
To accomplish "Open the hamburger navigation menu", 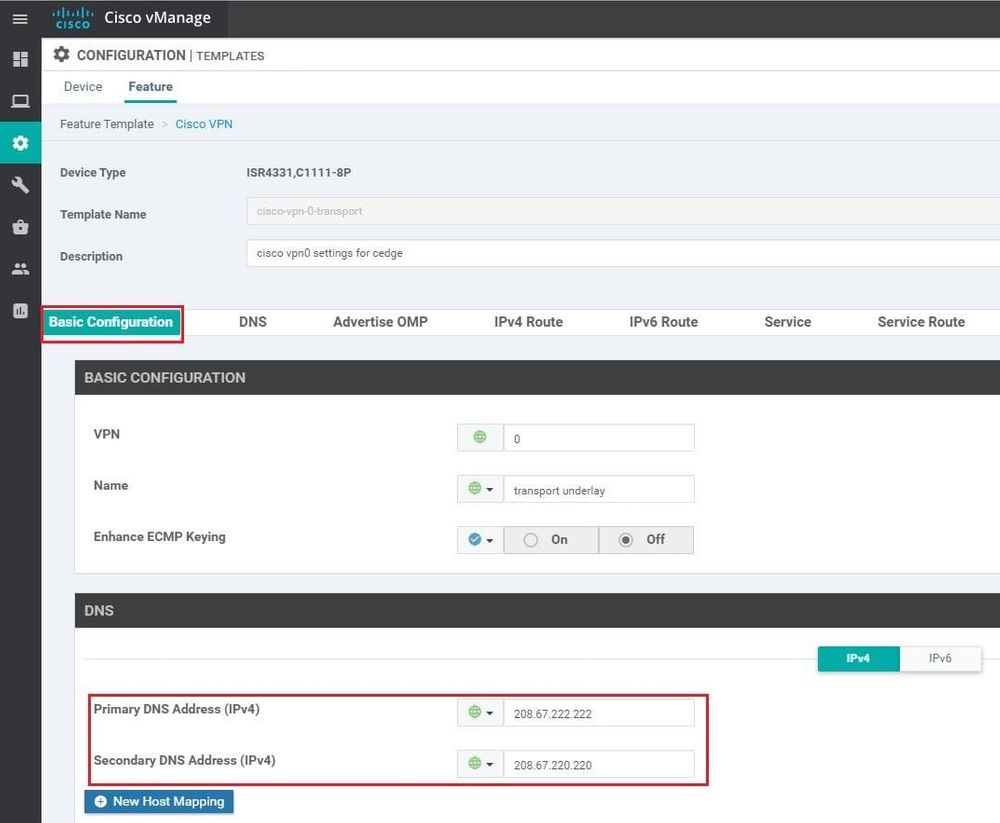I will point(20,18).
